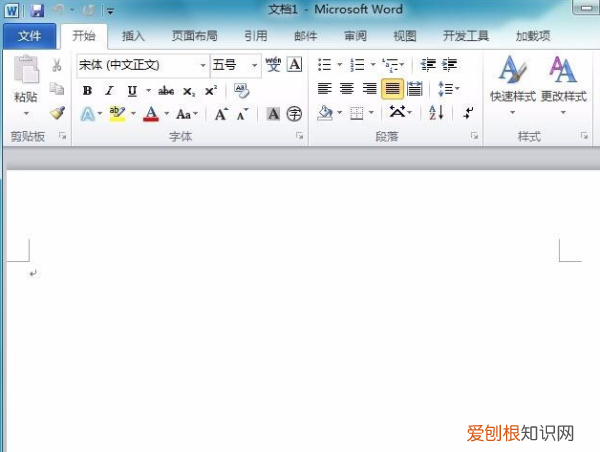
Task: Open the 剪贴板 clipboard pane launcher
Action: [62, 135]
